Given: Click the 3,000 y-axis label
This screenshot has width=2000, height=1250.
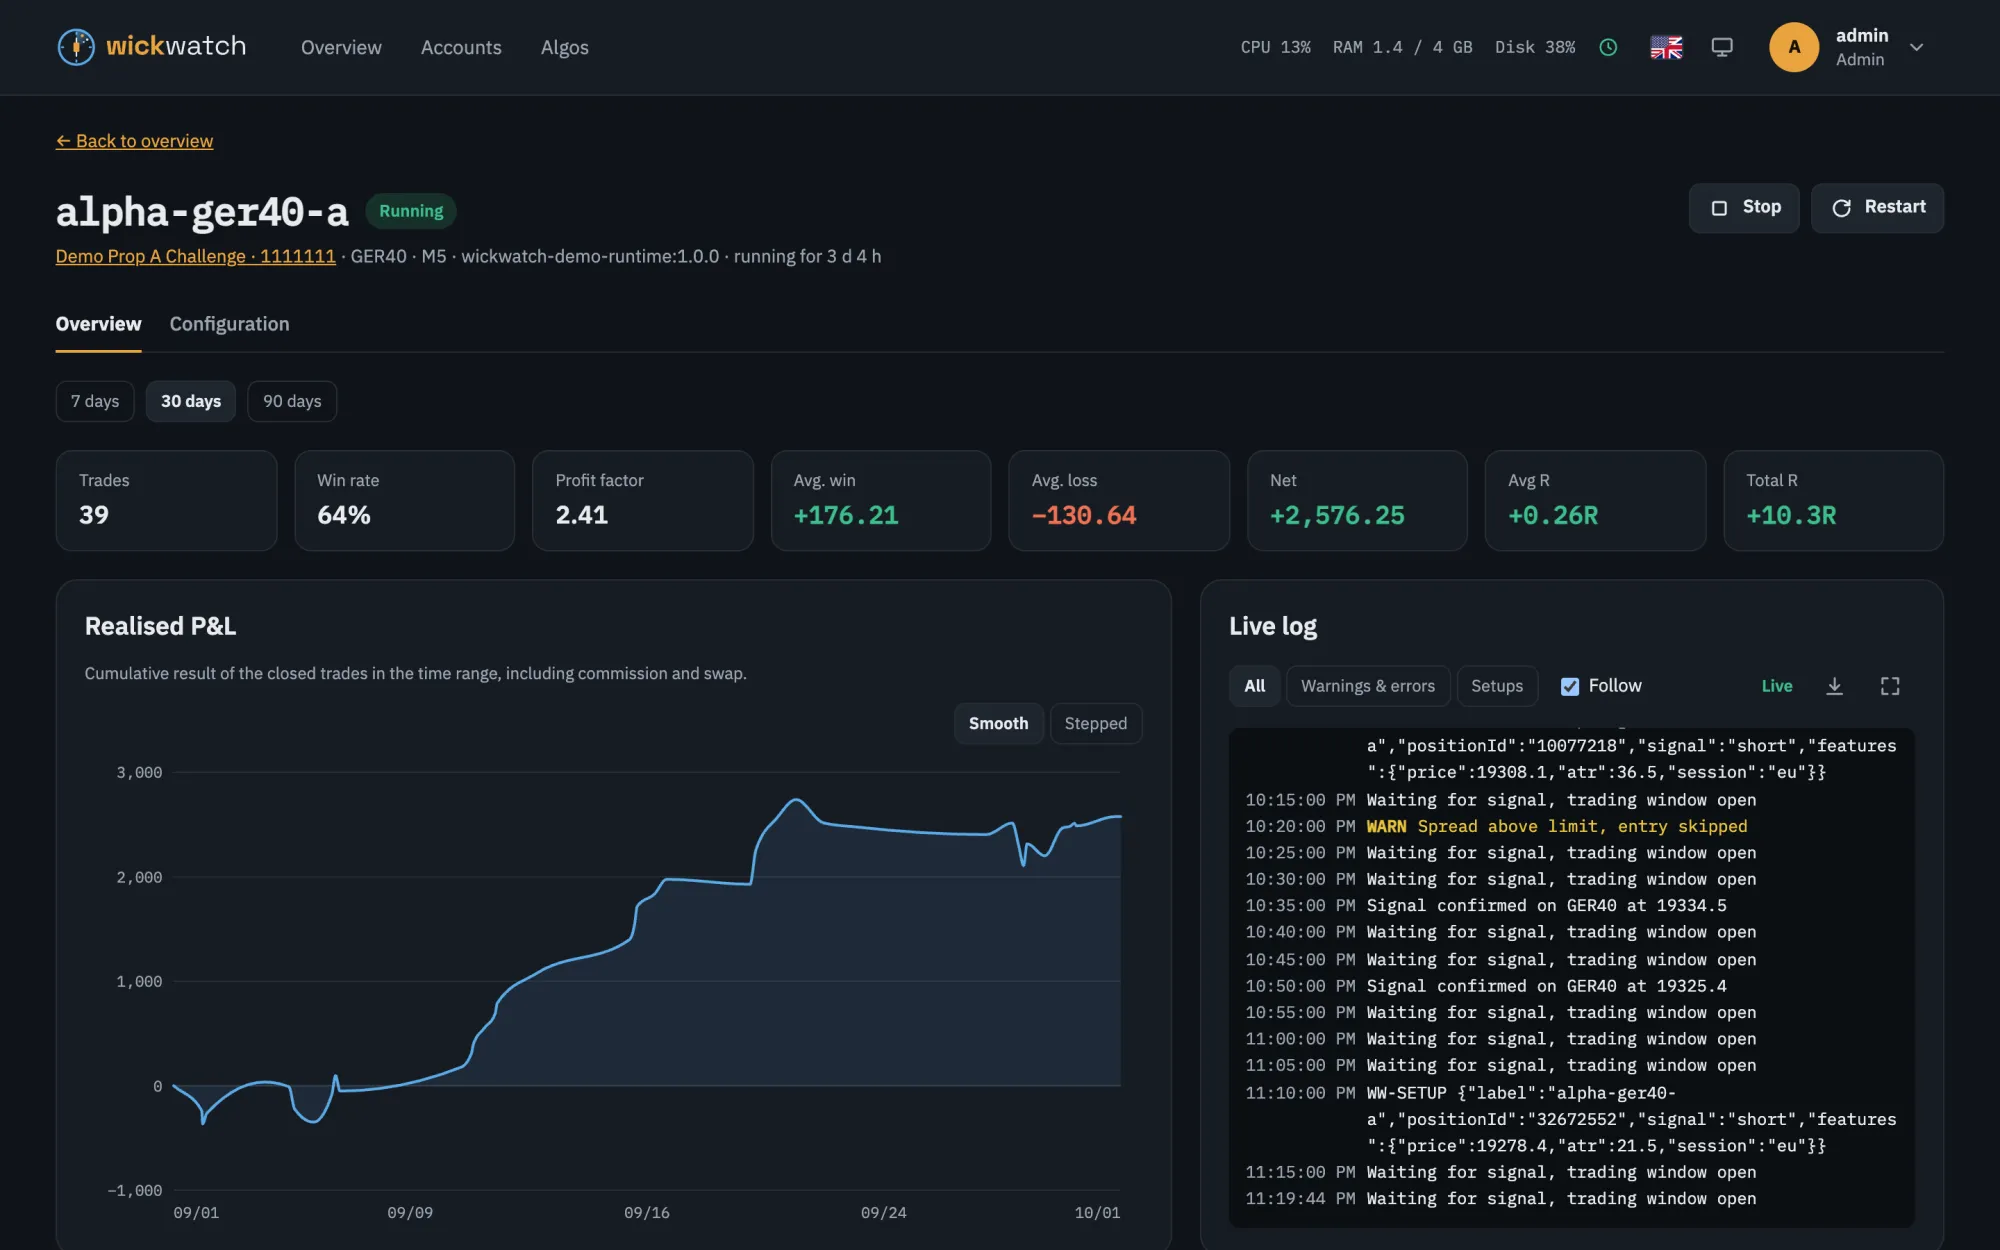Looking at the screenshot, I should (139, 772).
